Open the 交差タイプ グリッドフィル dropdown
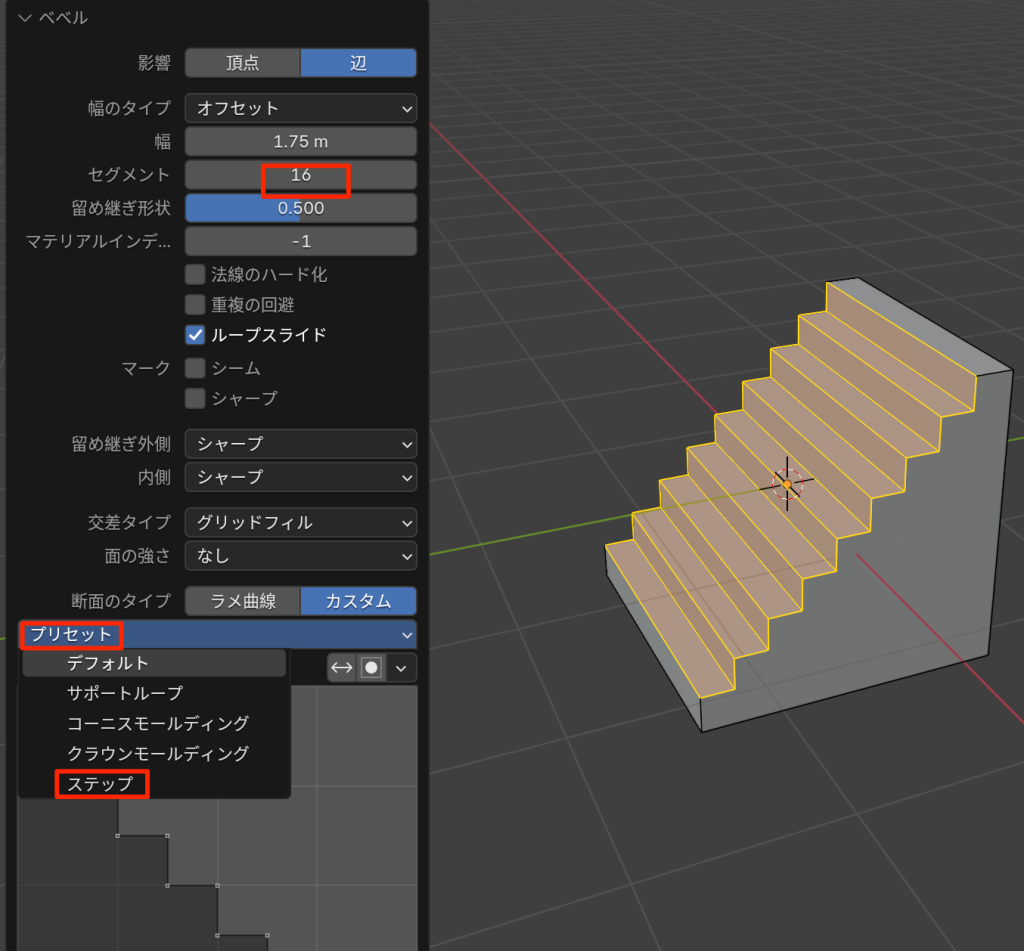The height and width of the screenshot is (951, 1024). click(300, 522)
